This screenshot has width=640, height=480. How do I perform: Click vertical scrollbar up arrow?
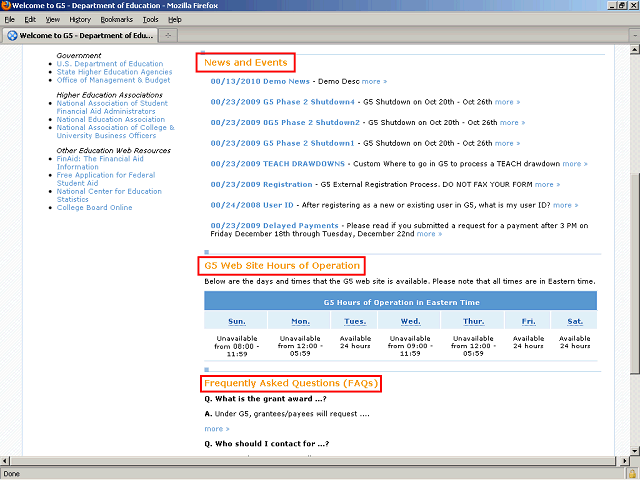tap(635, 50)
